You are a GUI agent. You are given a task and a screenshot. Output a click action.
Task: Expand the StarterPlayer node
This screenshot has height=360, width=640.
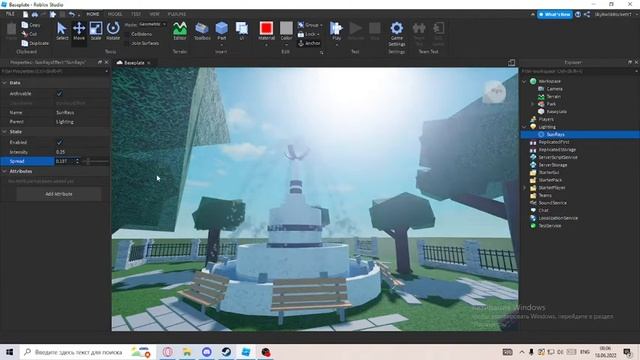524,188
